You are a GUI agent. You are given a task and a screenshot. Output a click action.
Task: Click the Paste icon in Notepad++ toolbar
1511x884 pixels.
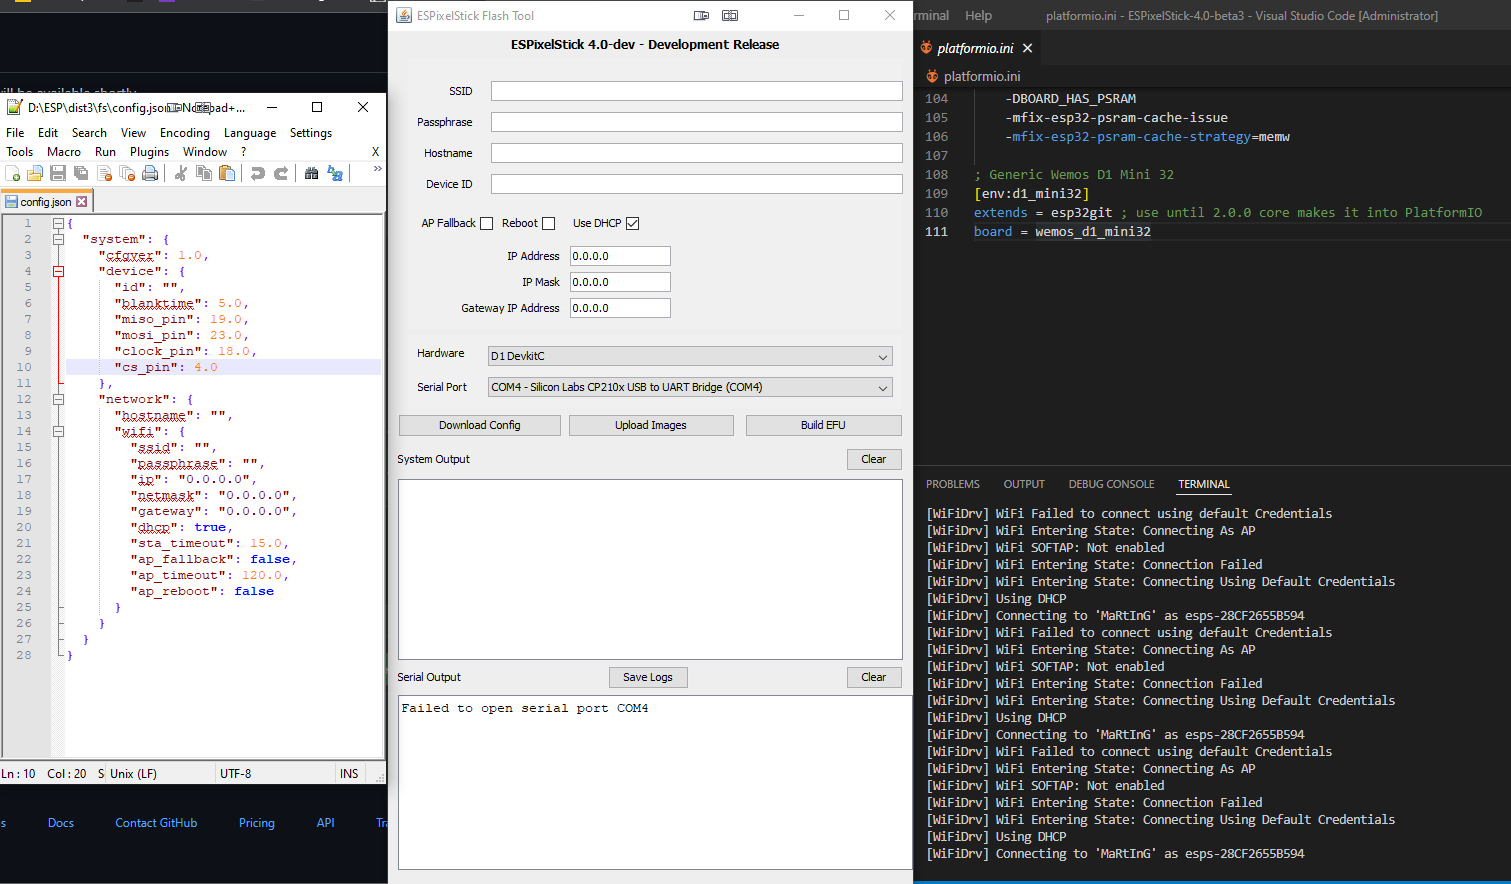pos(227,173)
